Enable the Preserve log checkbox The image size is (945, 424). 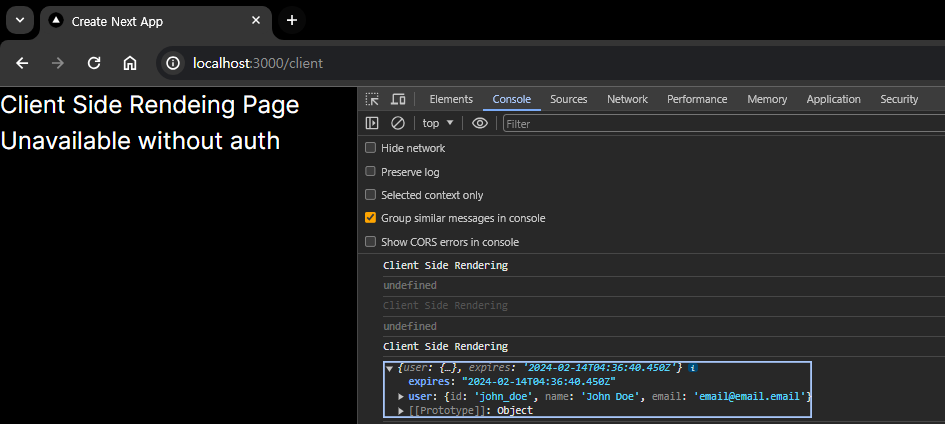(370, 172)
